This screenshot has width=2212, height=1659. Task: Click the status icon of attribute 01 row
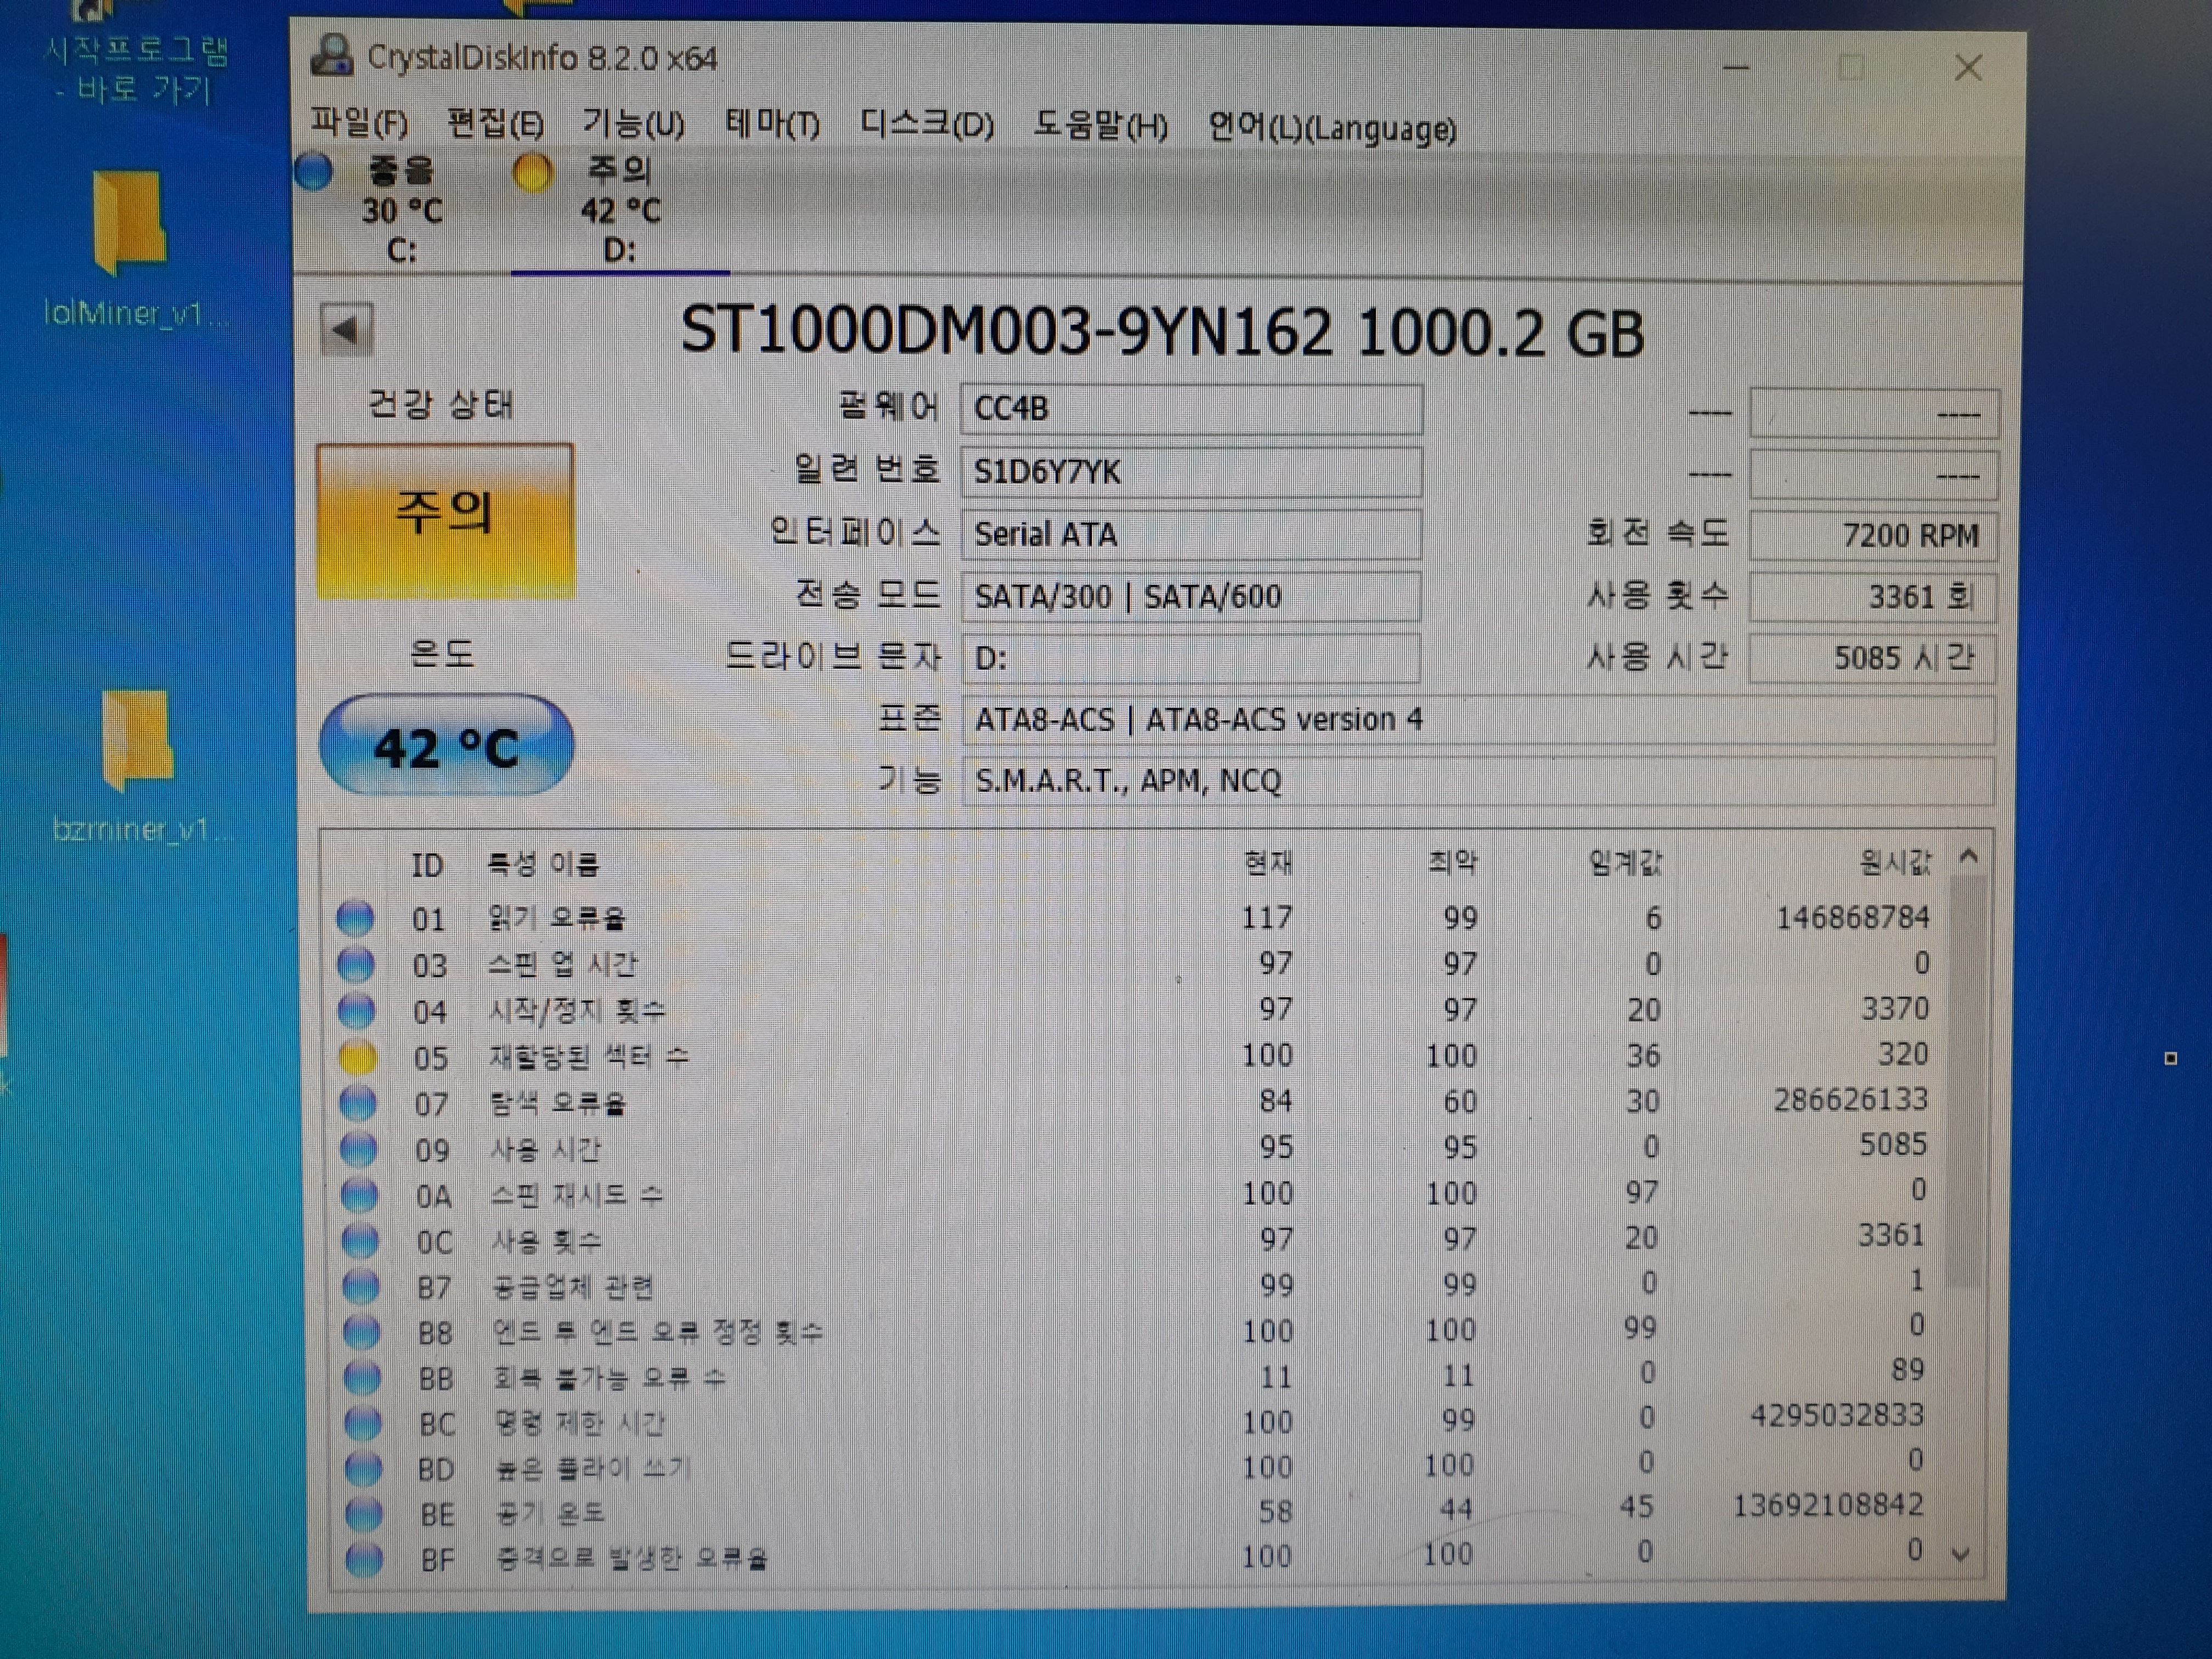tap(355, 918)
